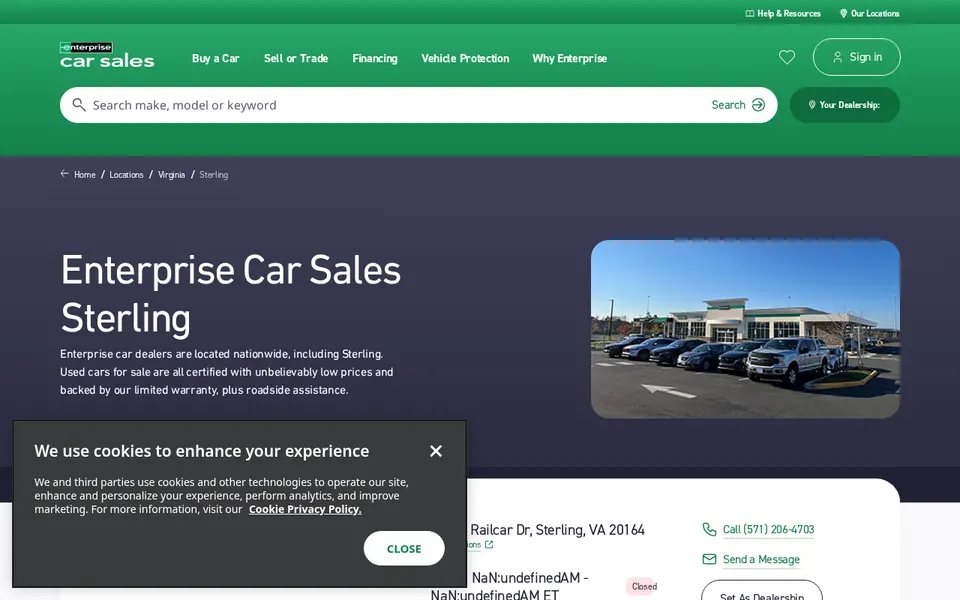Open the Cookie Privacy Policy link
The image size is (960, 600).
305,509
